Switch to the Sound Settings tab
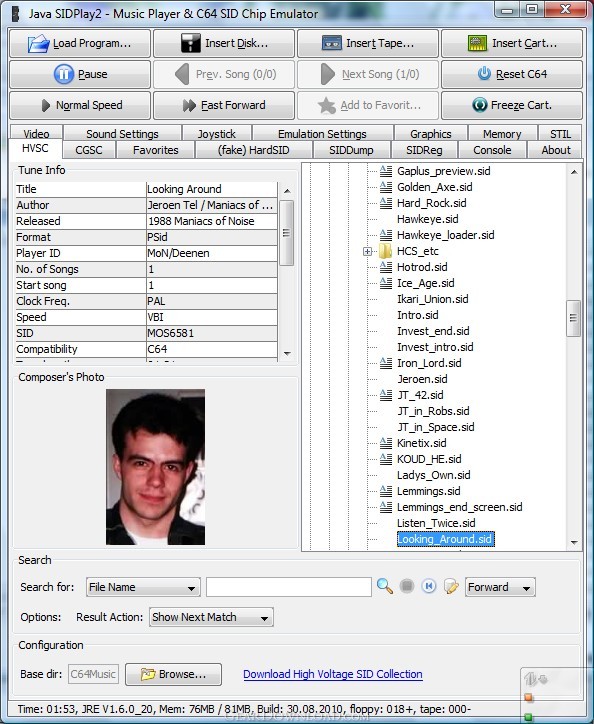Image resolution: width=594 pixels, height=724 pixels. [x=122, y=134]
